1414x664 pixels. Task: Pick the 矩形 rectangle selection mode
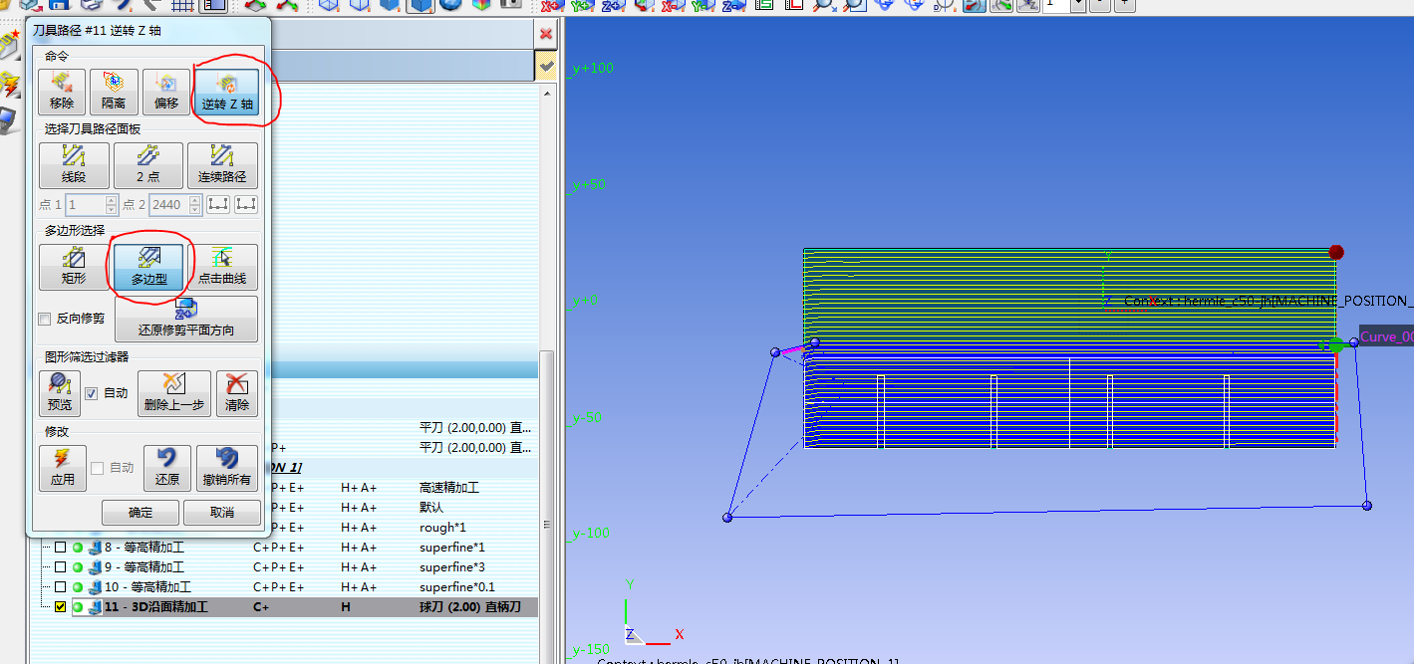(74, 267)
